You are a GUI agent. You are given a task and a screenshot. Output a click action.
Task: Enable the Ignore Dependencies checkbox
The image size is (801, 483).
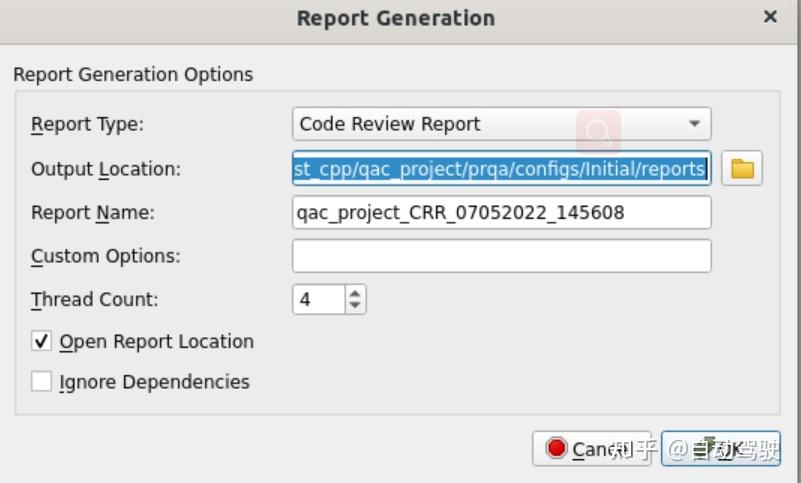click(x=42, y=382)
